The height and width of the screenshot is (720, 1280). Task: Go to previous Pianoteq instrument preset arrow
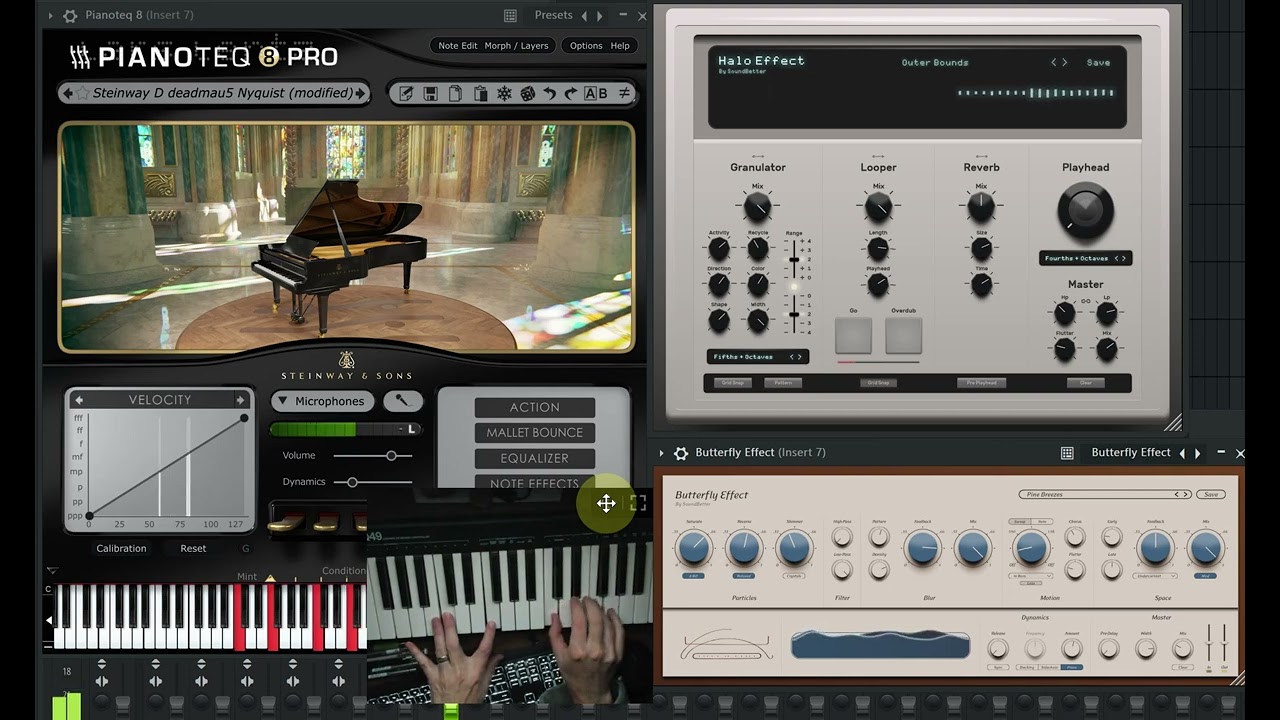point(68,93)
